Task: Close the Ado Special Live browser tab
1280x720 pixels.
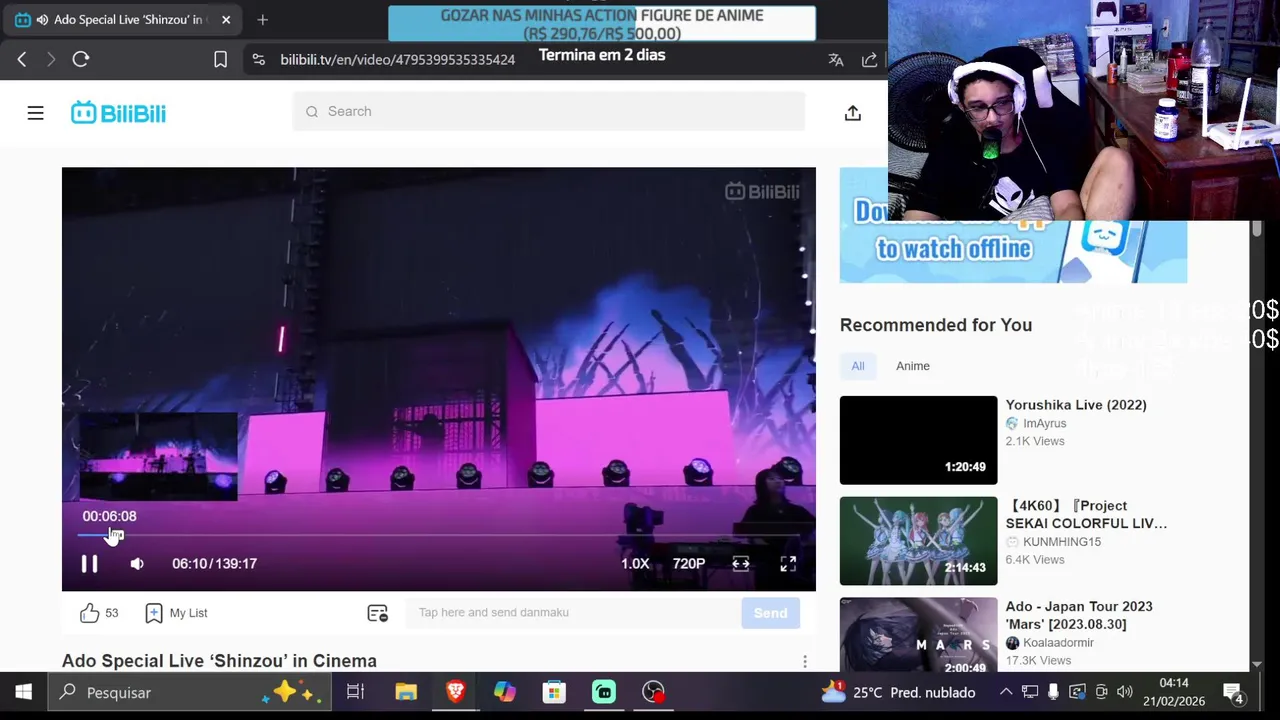Action: click(x=226, y=20)
